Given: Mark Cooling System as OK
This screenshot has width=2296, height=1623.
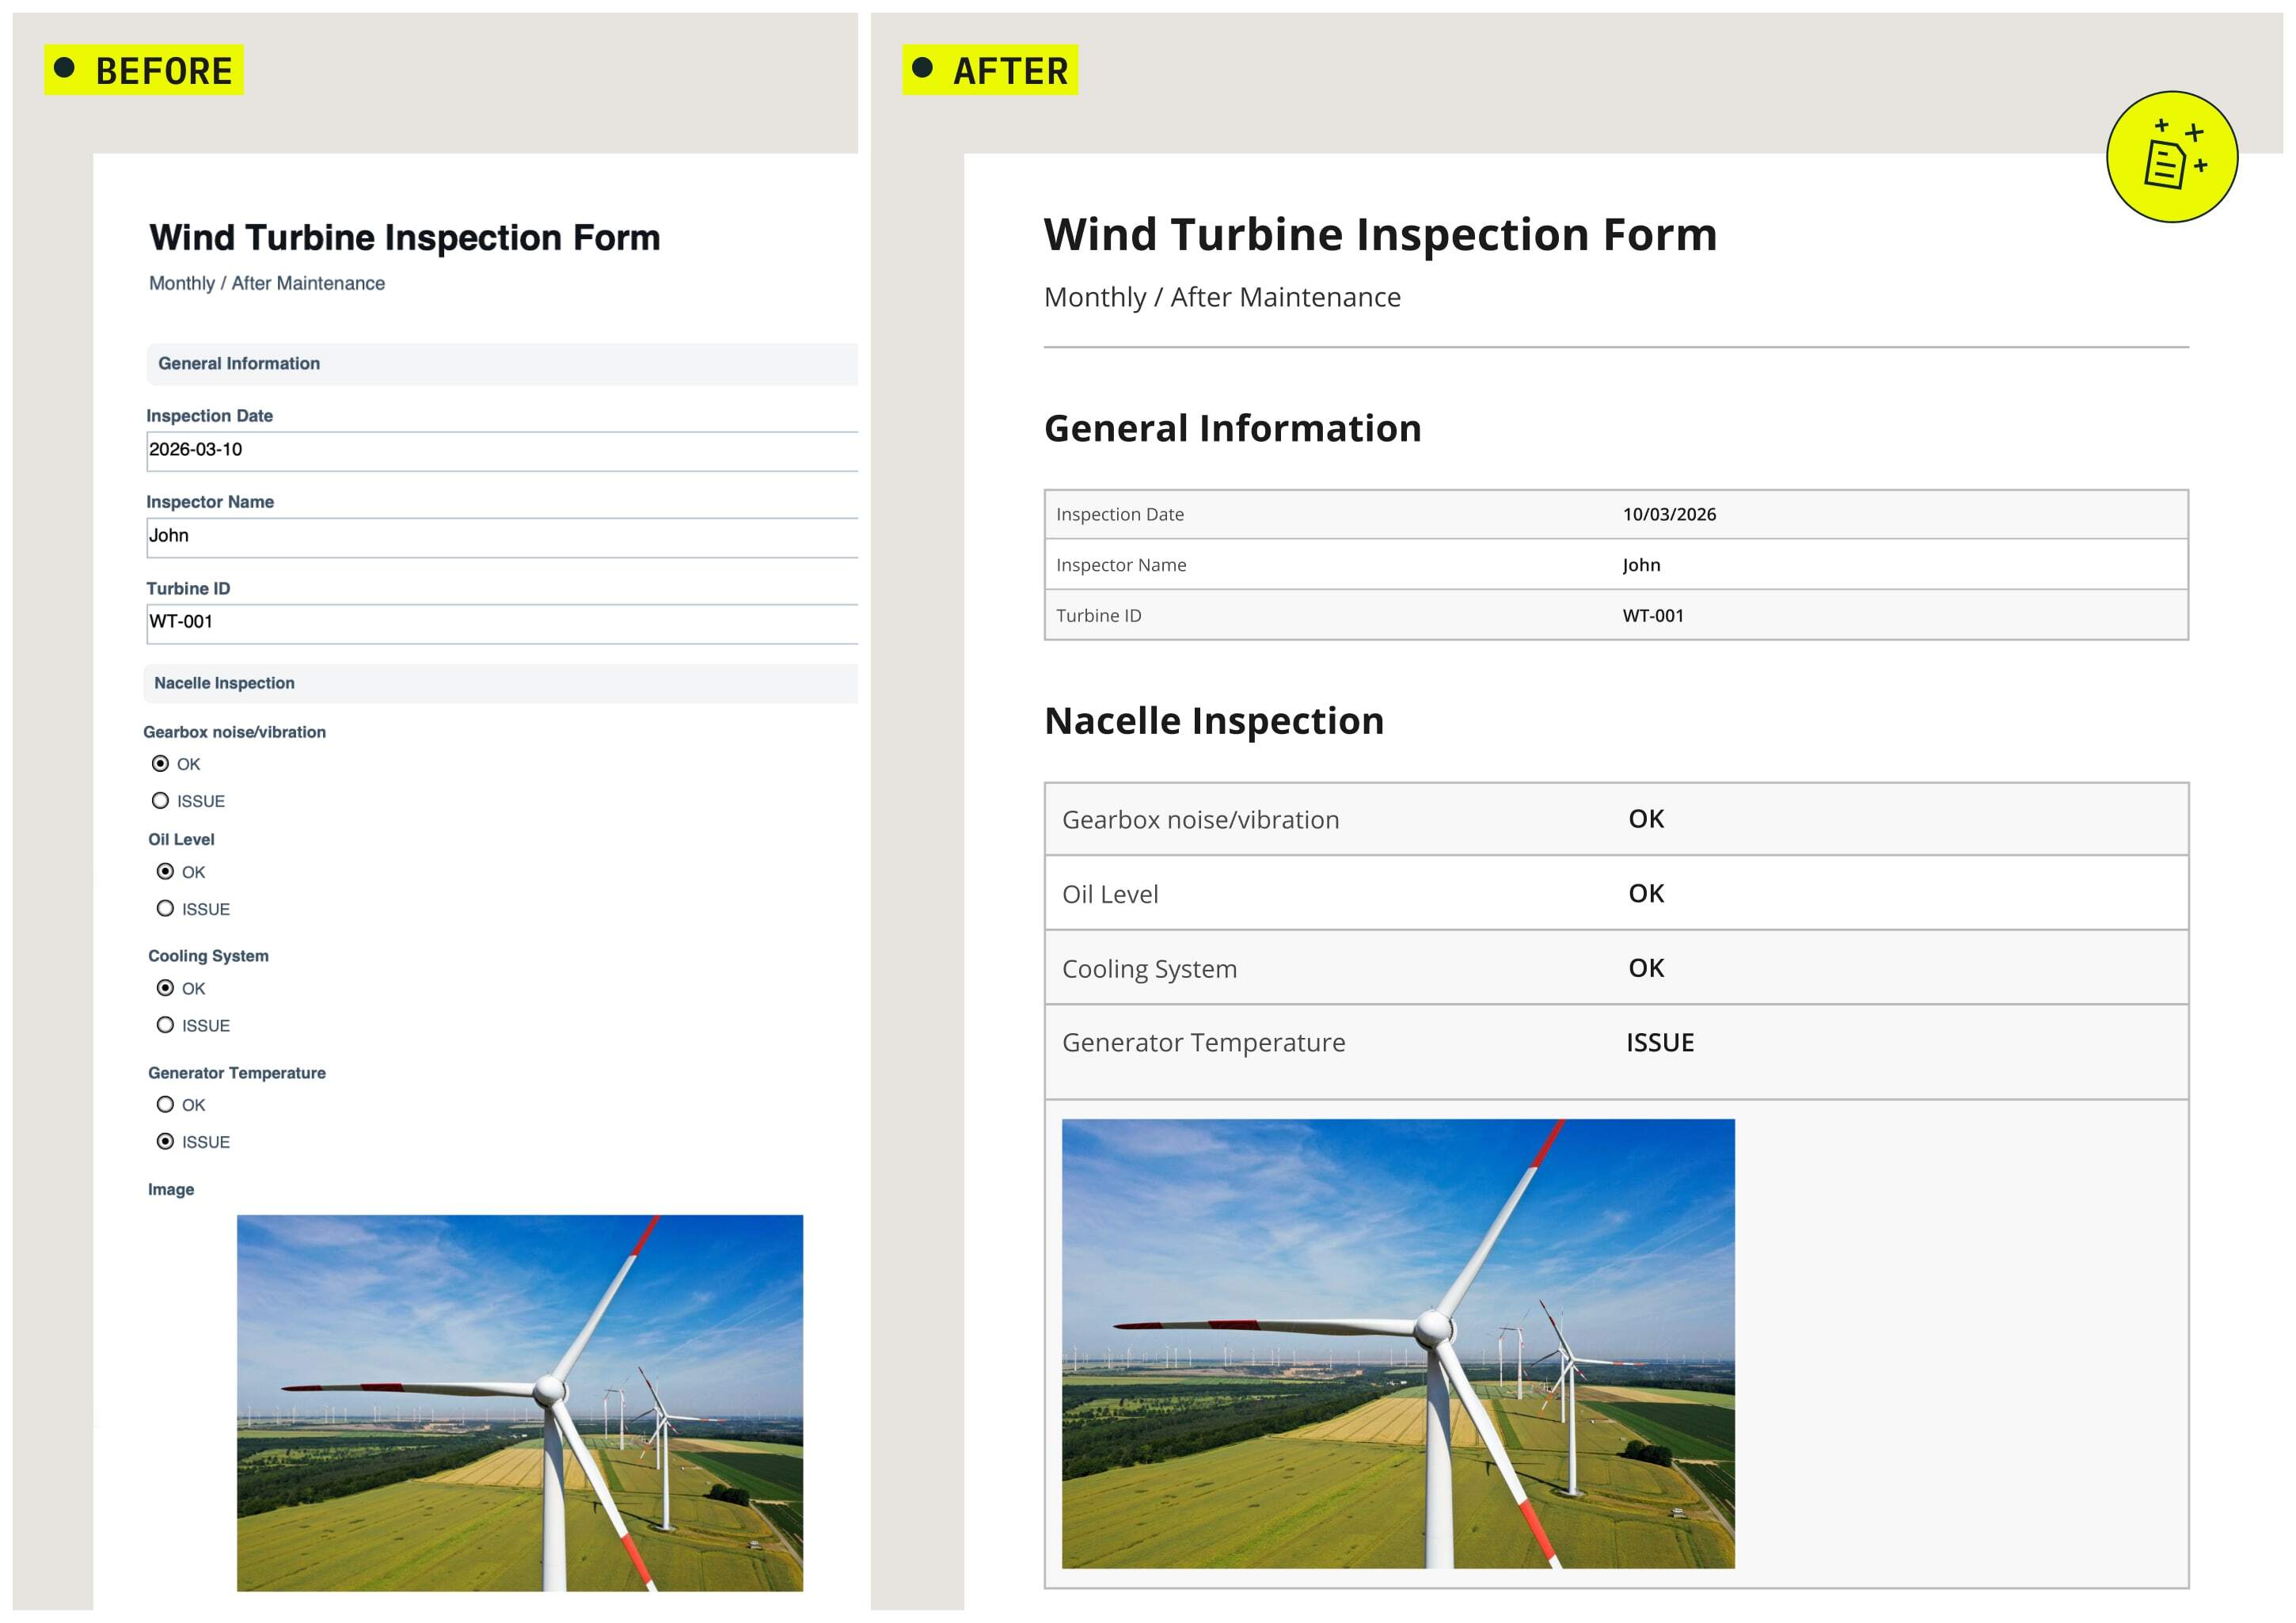Looking at the screenshot, I should (x=165, y=988).
